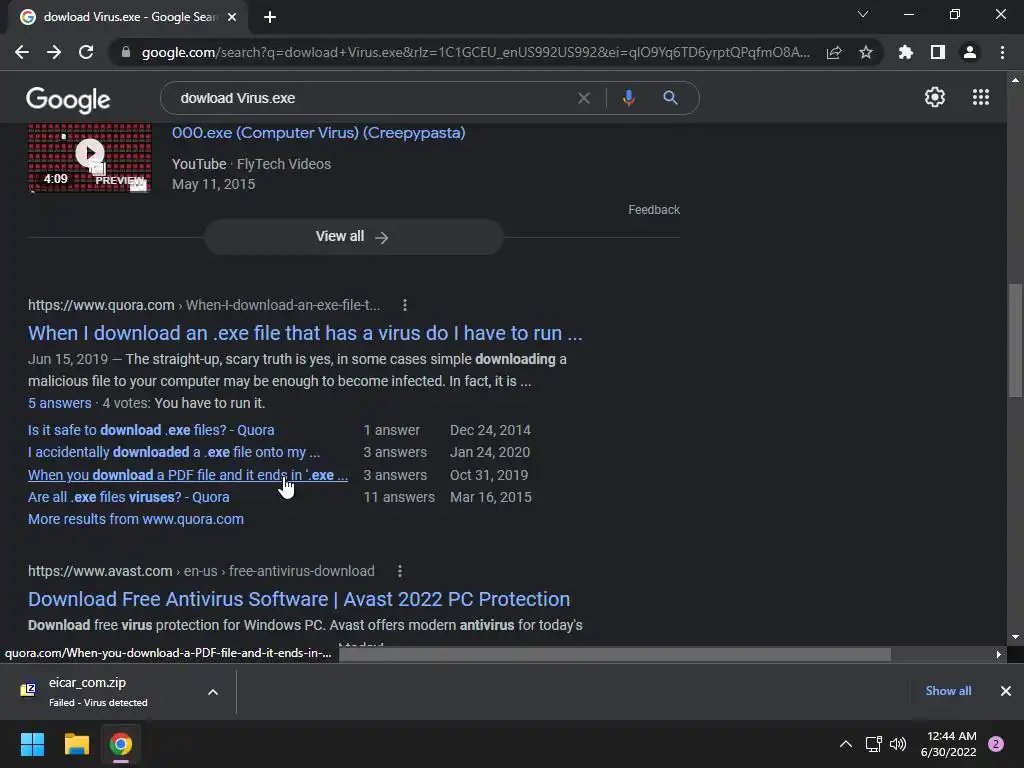Screen dimensions: 1024x768
Task: Open 'Are all .exe files viruses?' link
Action: (x=129, y=497)
